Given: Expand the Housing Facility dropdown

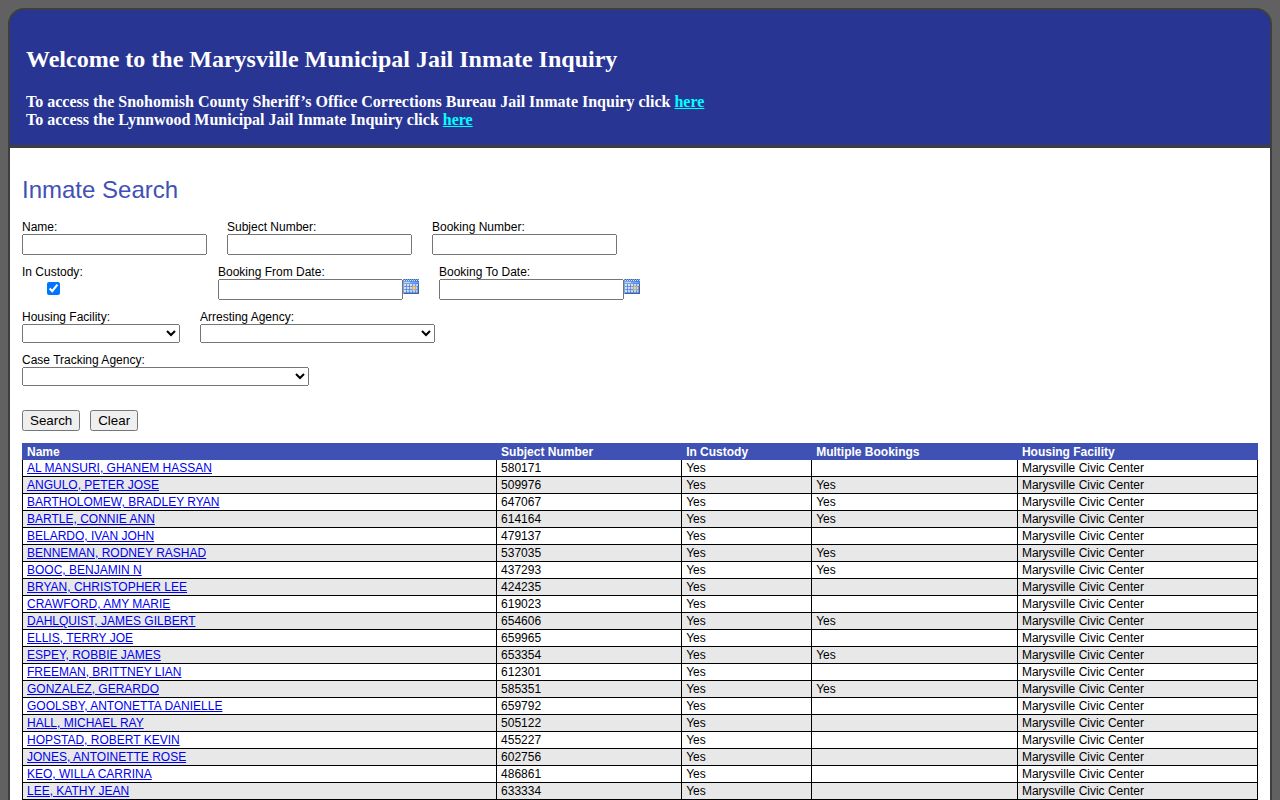Looking at the screenshot, I should [x=101, y=334].
